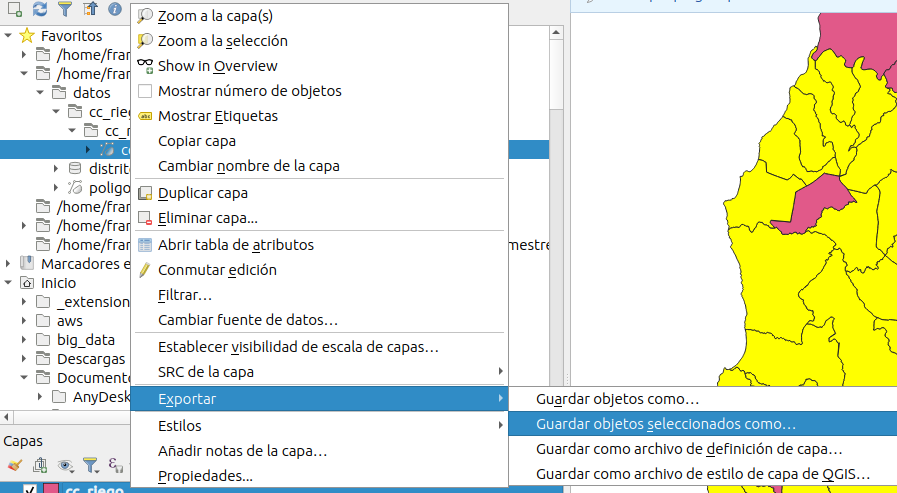Collapse the Favoritos tree node
897x493 pixels.
9,36
